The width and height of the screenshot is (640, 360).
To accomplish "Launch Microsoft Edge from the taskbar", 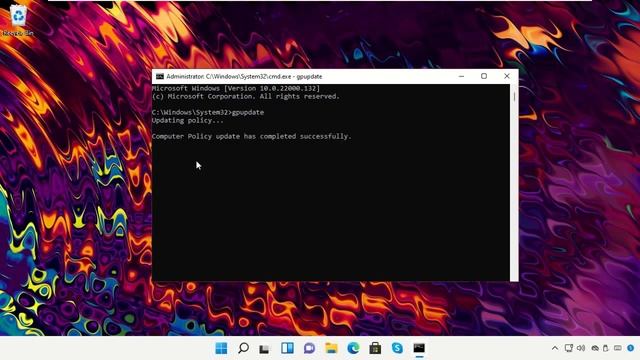I will [353, 348].
